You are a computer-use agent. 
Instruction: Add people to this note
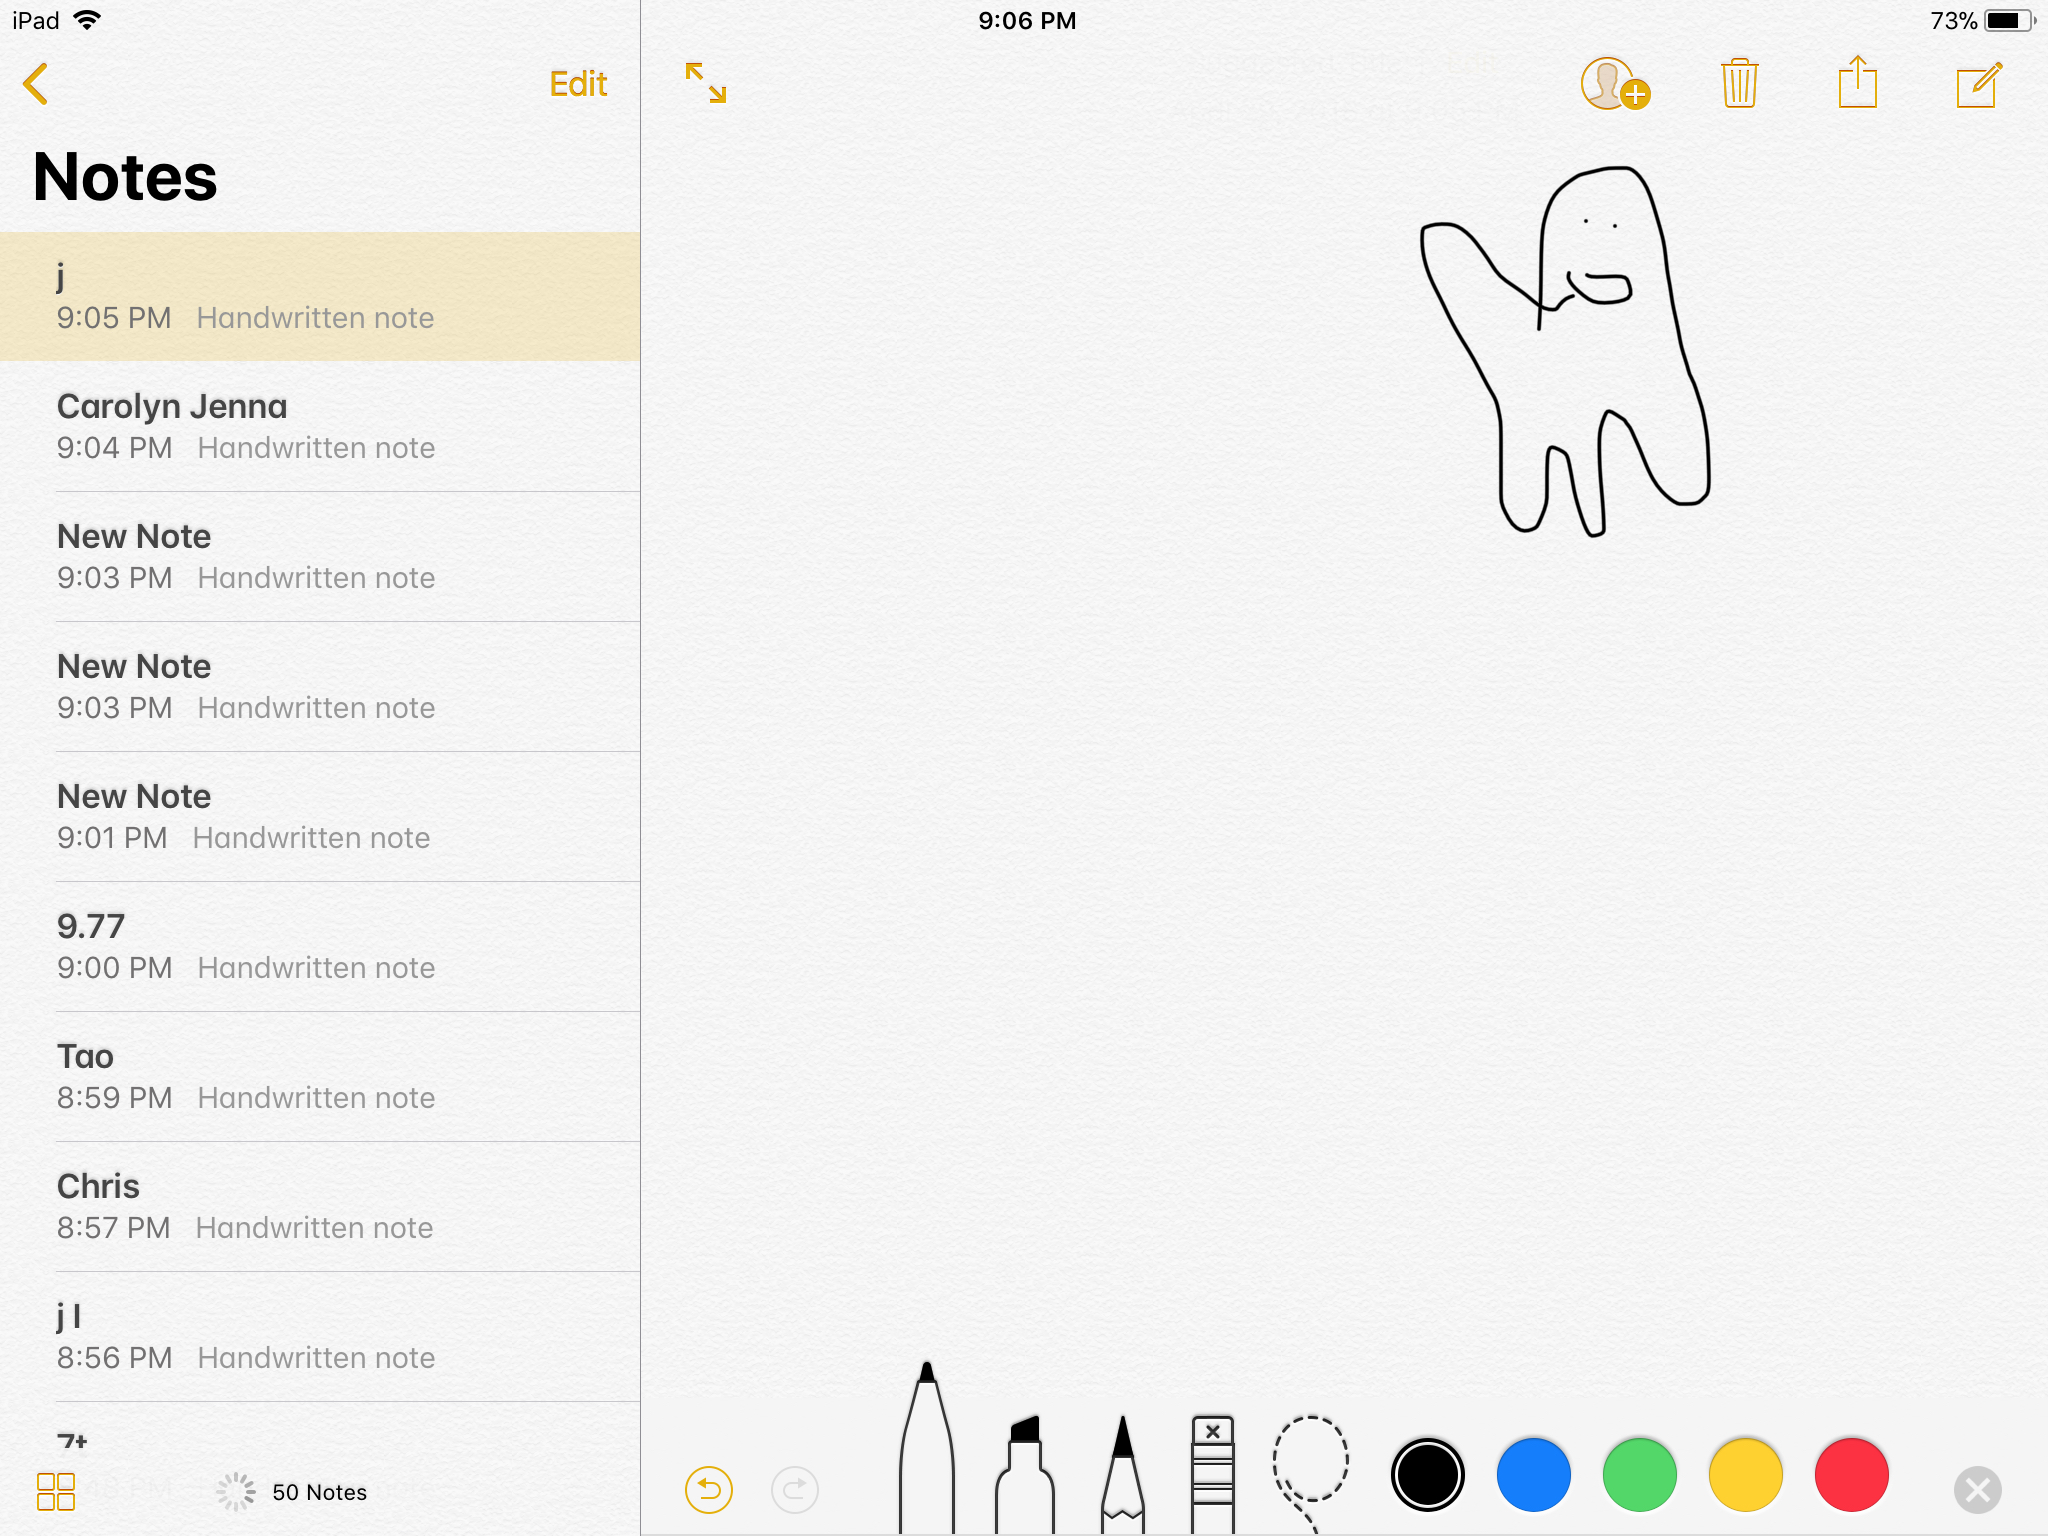point(1613,84)
